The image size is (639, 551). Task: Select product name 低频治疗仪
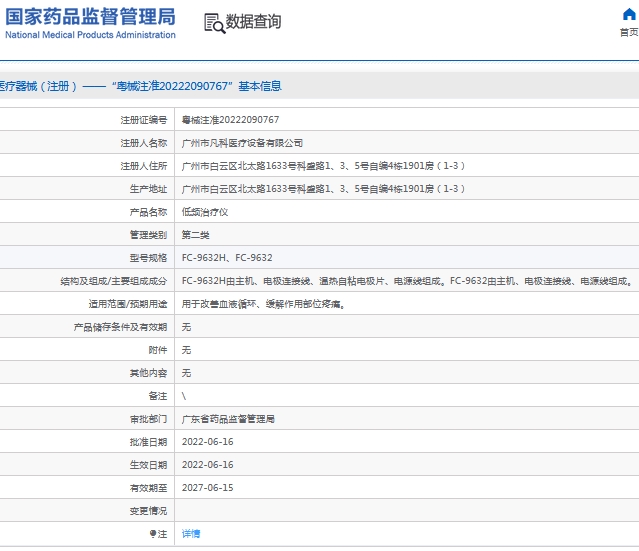click(205, 212)
